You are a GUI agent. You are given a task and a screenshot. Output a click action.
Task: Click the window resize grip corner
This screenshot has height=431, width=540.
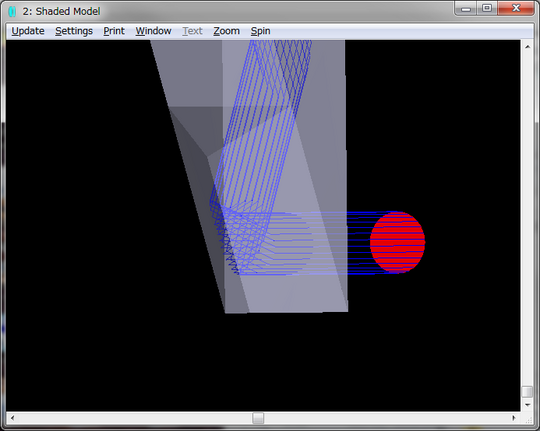(529, 419)
